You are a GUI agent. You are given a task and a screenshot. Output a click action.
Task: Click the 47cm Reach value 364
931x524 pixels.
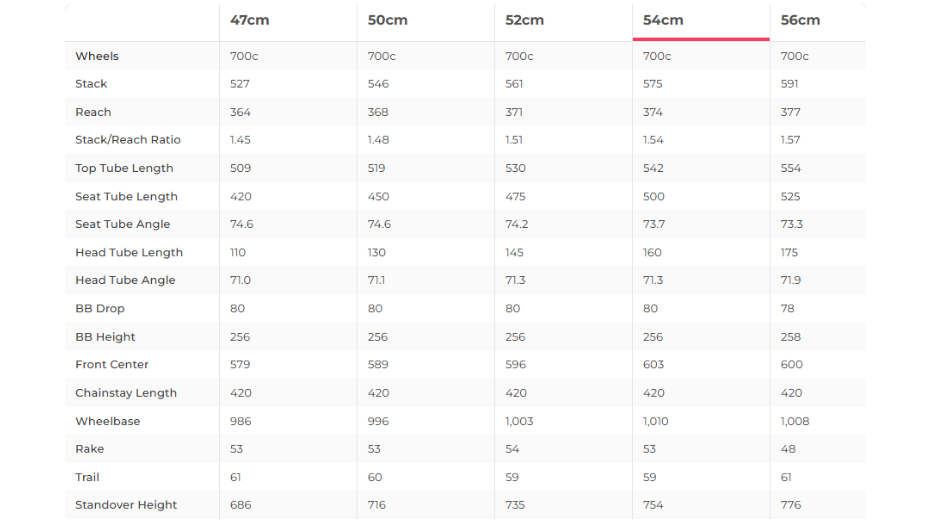click(240, 112)
